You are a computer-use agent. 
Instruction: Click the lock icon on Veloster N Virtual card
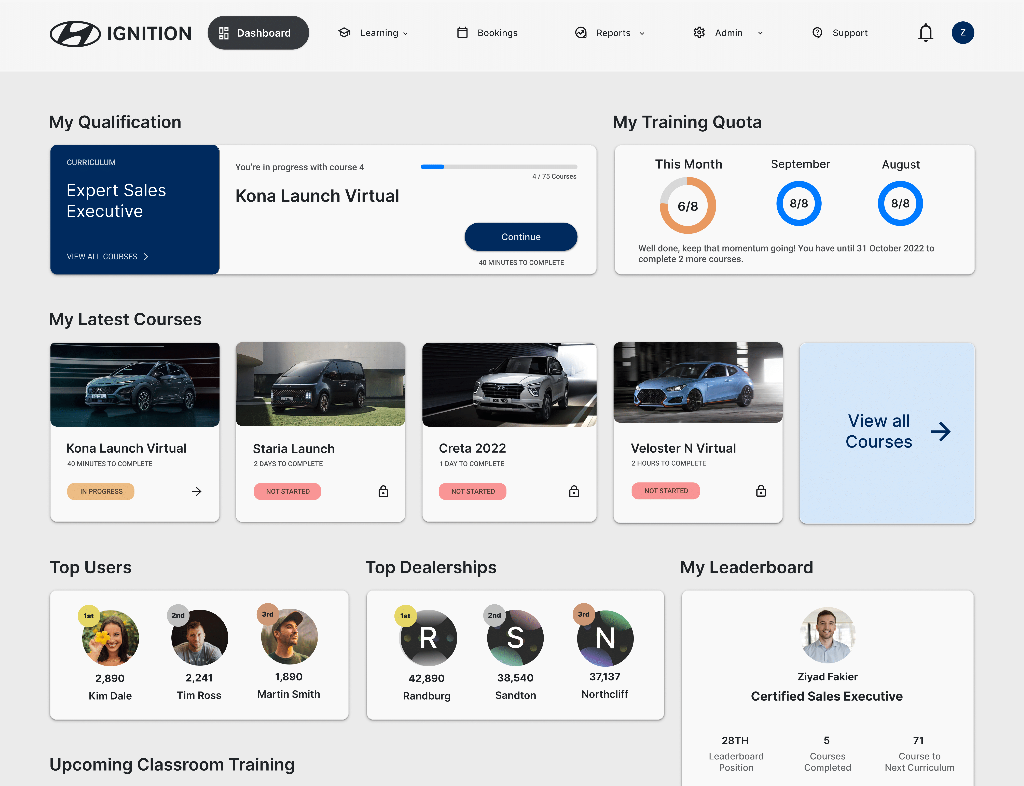761,491
